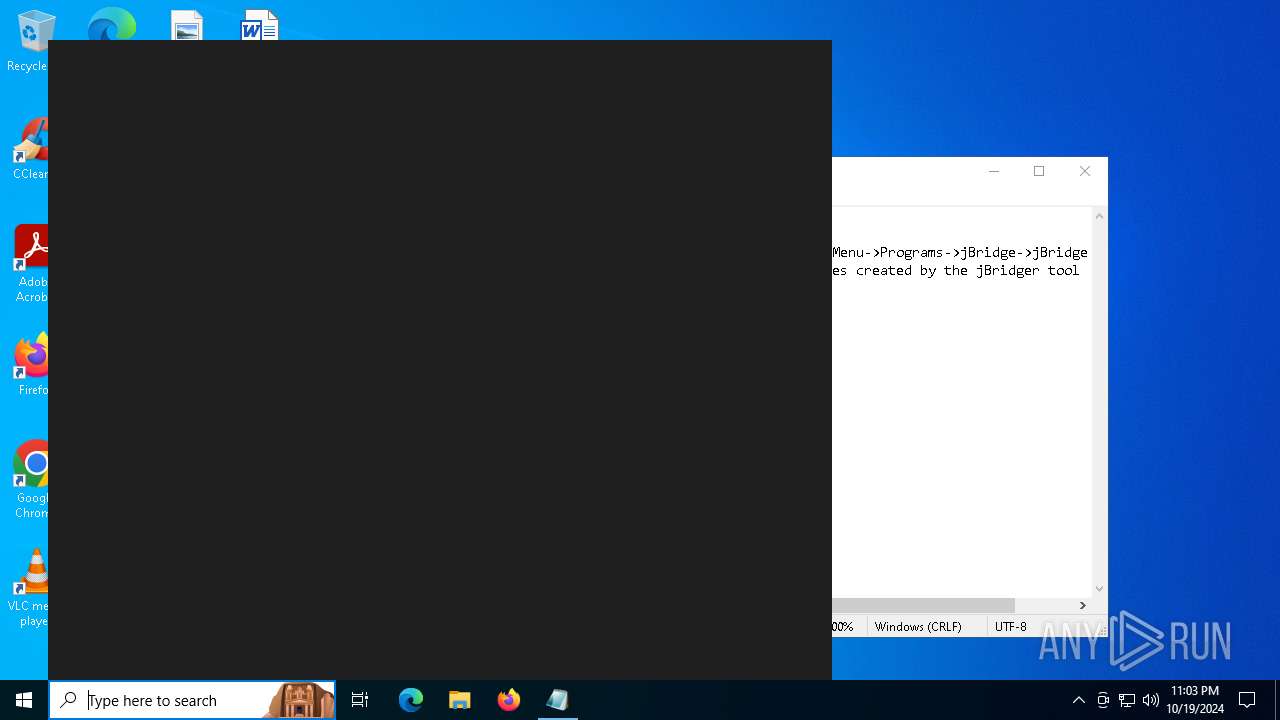The height and width of the screenshot is (720, 1280).
Task: Click the Notepad horizontal scrollbar thumb
Action: 924,605
